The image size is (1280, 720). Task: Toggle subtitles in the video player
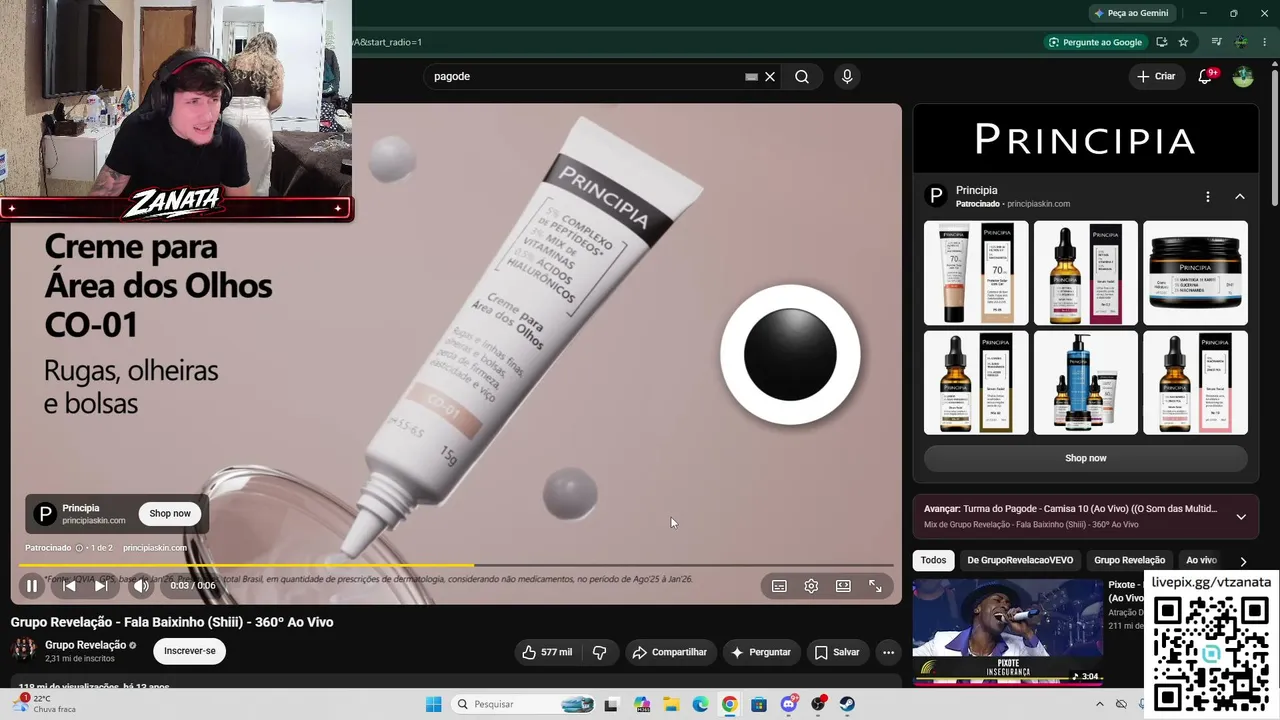pos(779,586)
